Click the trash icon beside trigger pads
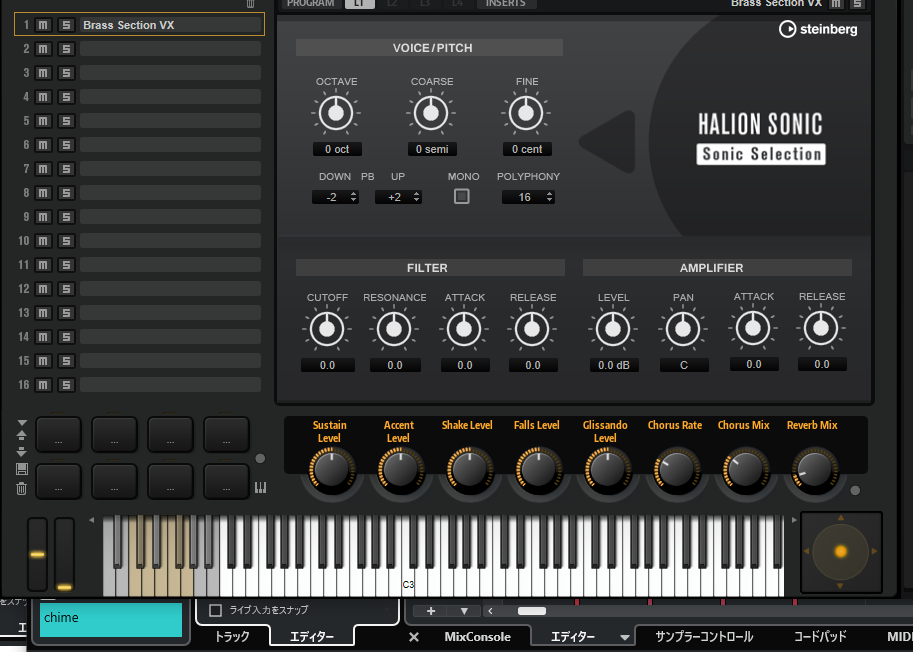 click(x=22, y=488)
